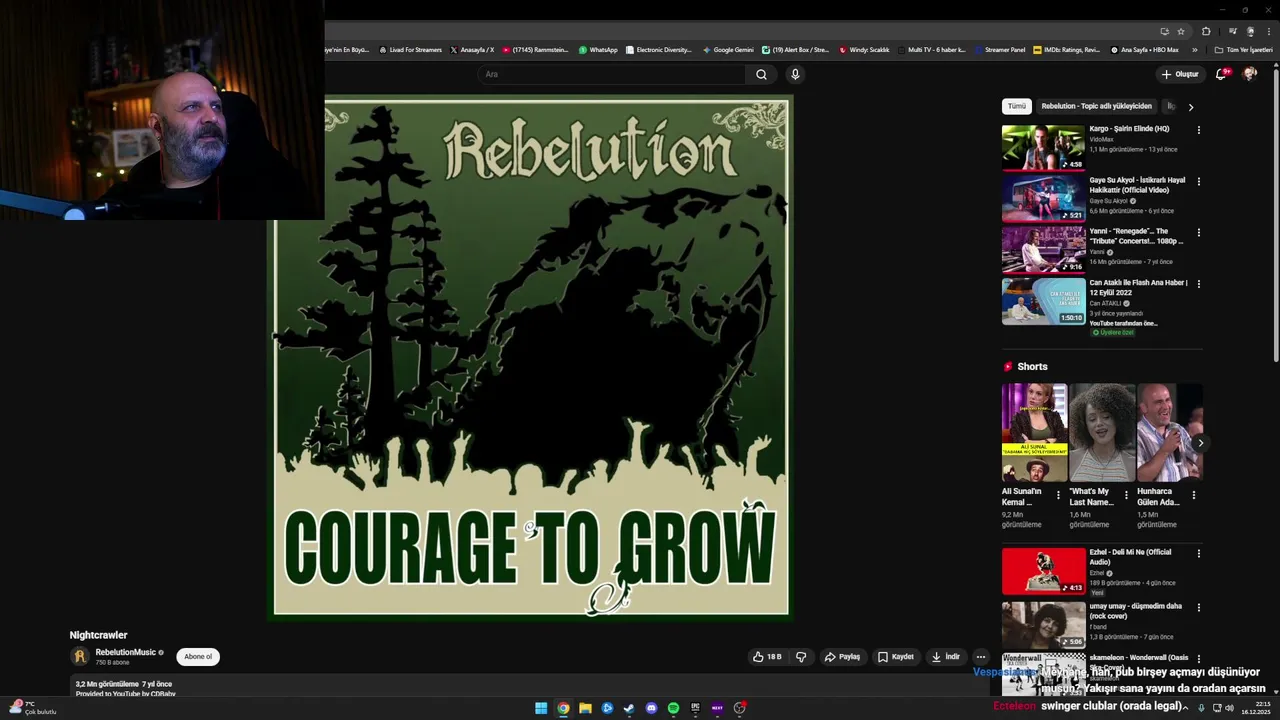Screen dimensions: 1280x720
Task: Open options for the Ali Sunal short
Action: [1058, 494]
